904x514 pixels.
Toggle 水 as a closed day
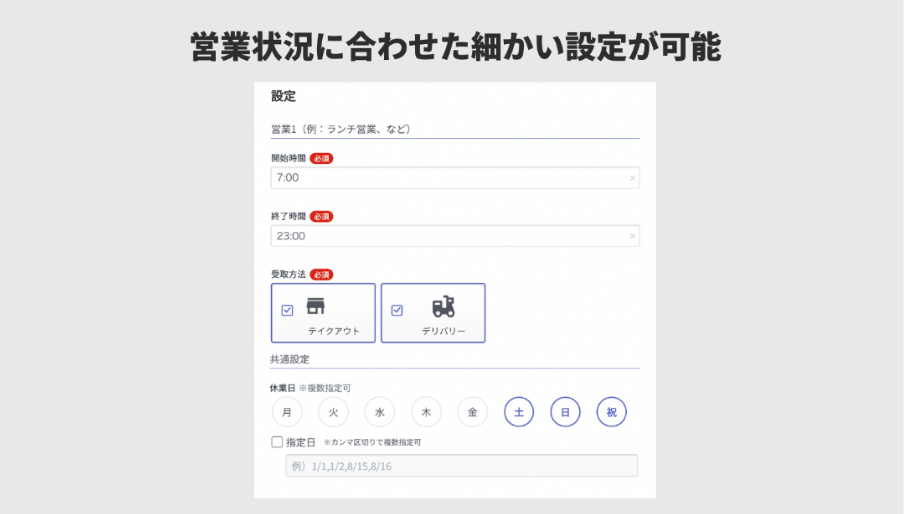point(379,412)
